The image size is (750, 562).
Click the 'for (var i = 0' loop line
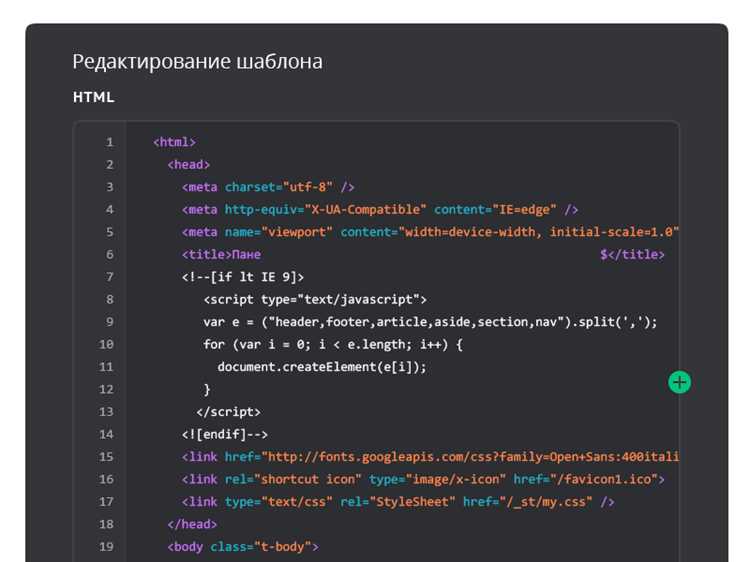click(333, 344)
